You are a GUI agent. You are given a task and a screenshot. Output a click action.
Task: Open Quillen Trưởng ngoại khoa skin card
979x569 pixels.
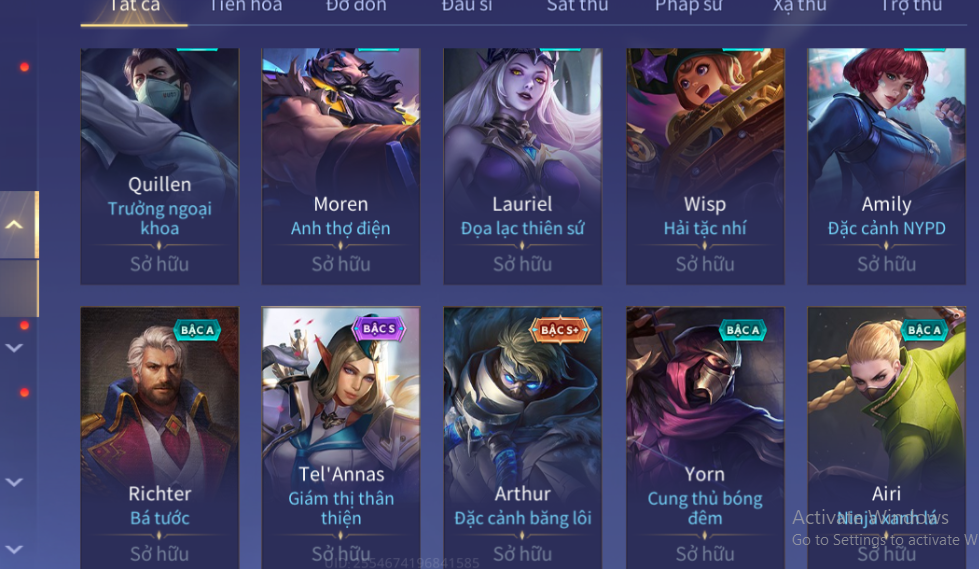(x=160, y=166)
